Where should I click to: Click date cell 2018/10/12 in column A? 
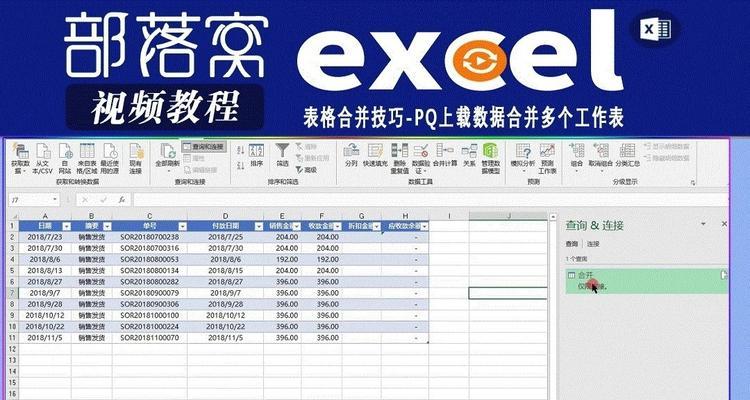pyautogui.click(x=45, y=315)
